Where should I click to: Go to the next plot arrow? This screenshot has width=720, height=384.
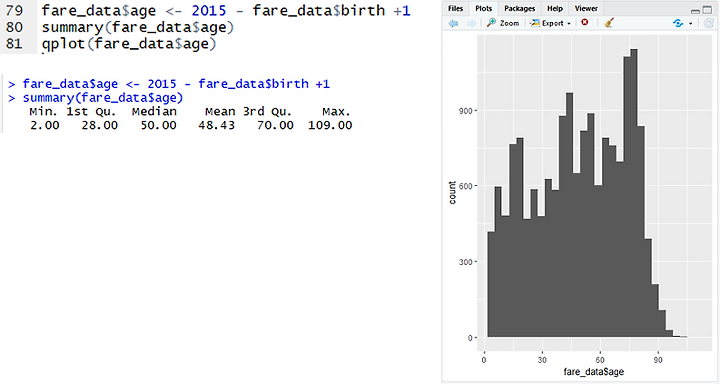point(471,23)
